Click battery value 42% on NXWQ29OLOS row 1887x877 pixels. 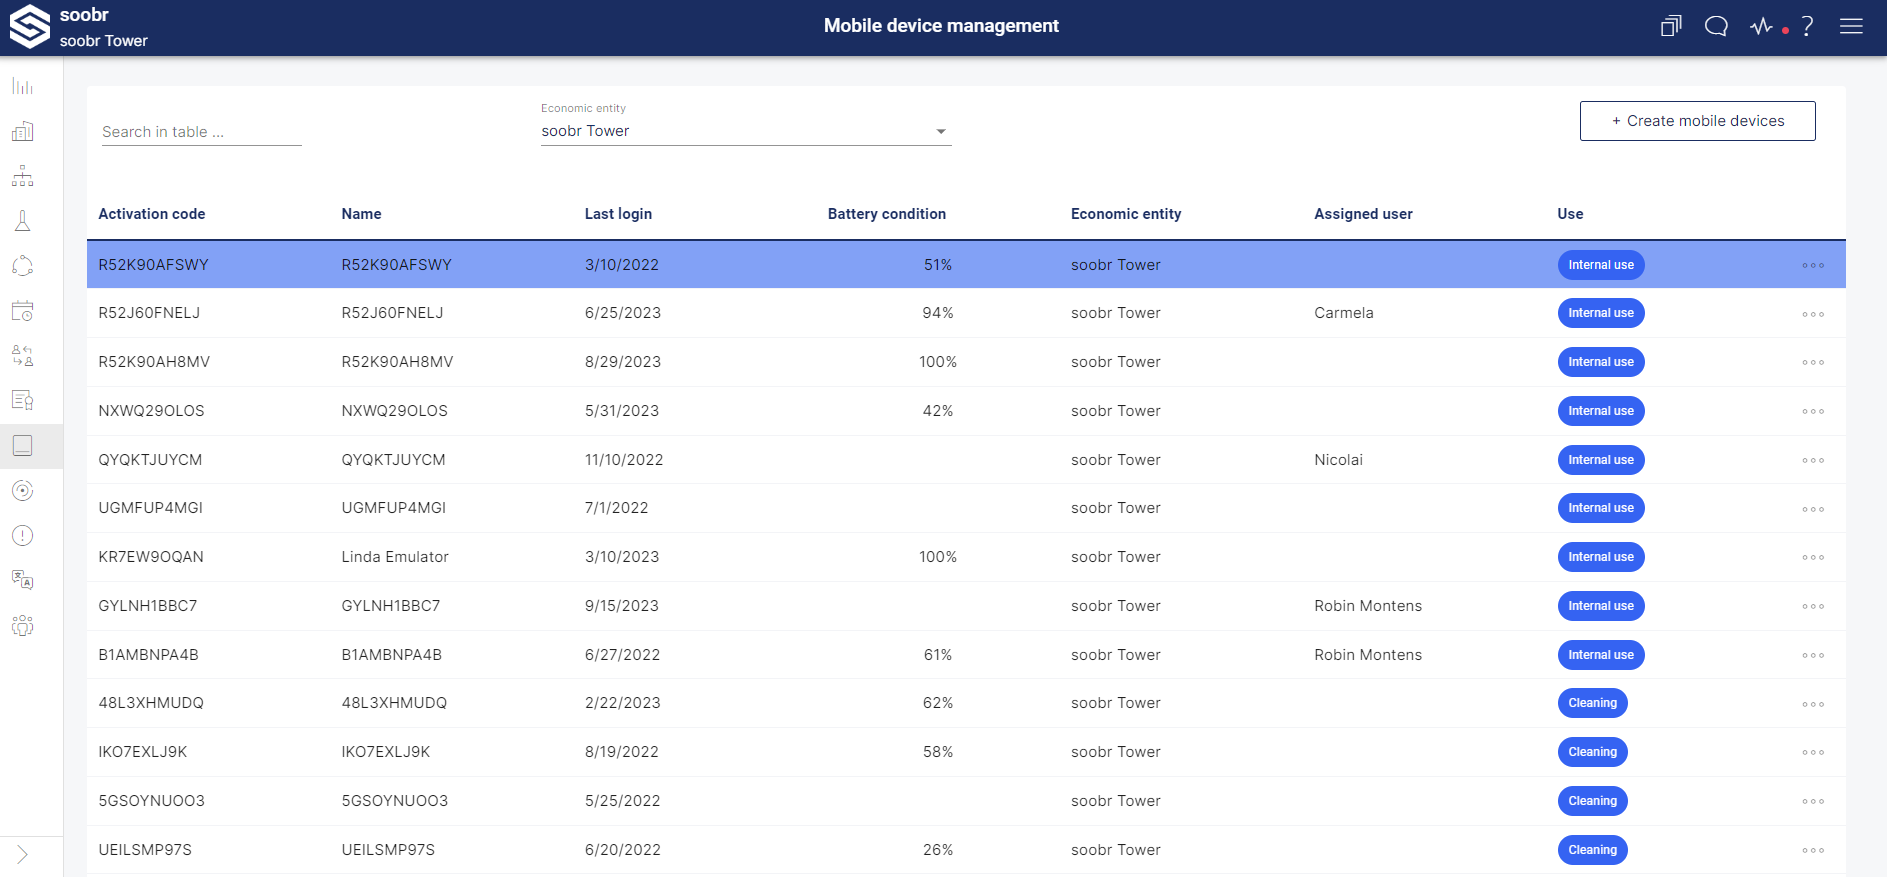[x=938, y=411]
